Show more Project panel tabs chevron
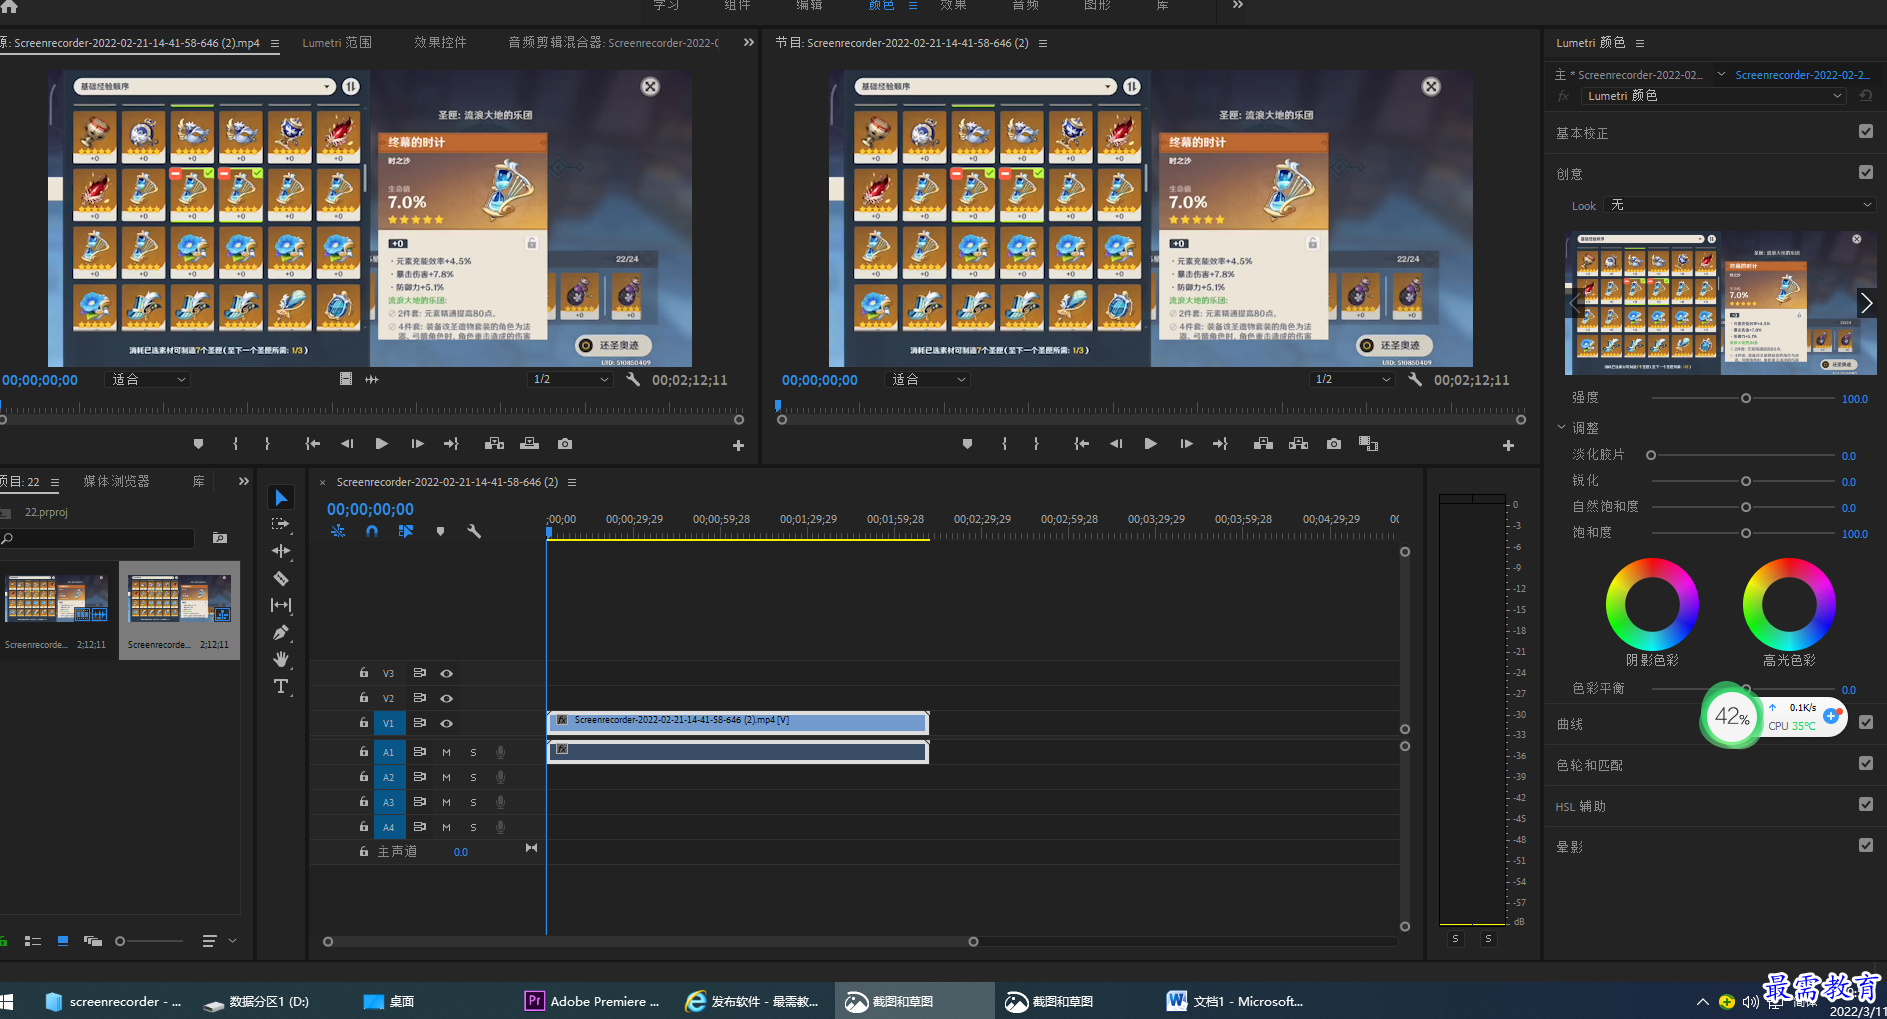This screenshot has height=1019, width=1887. 244,481
